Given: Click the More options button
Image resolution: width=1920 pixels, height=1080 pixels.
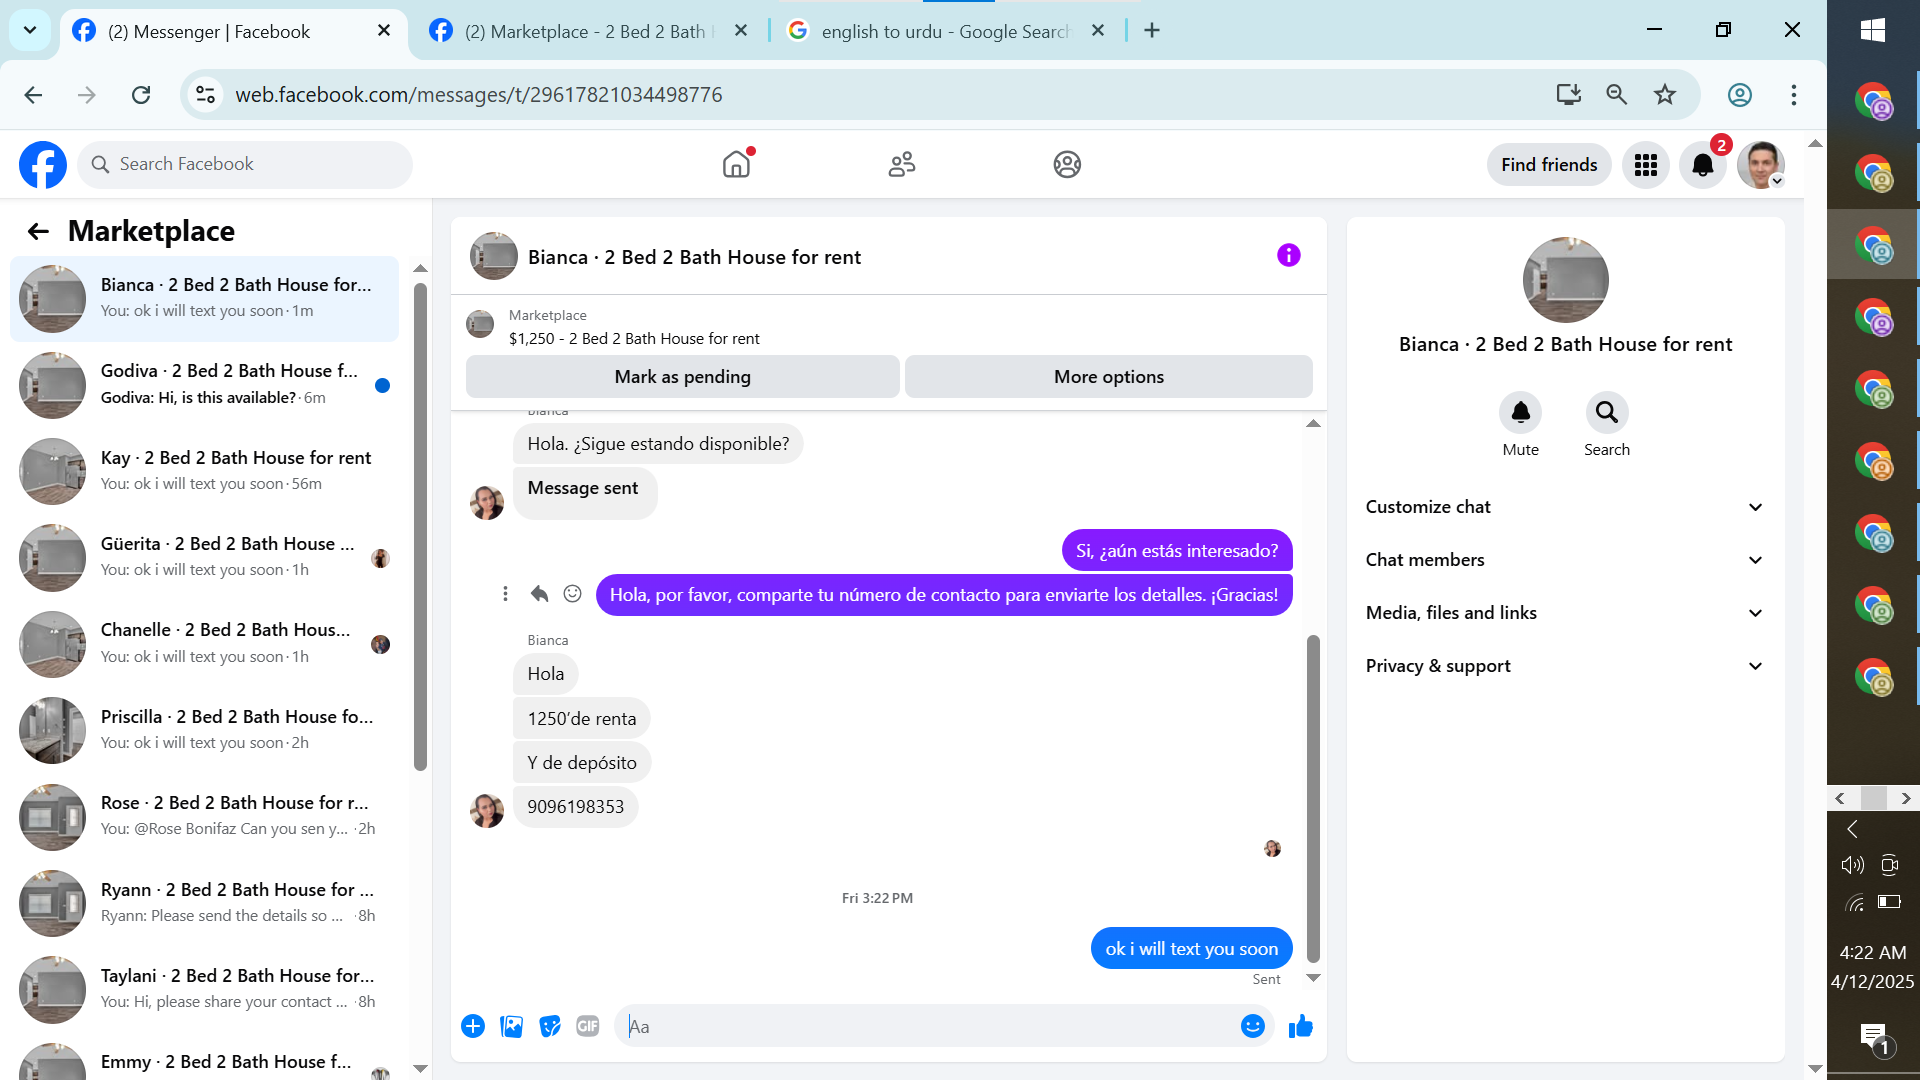Looking at the screenshot, I should coord(1109,377).
